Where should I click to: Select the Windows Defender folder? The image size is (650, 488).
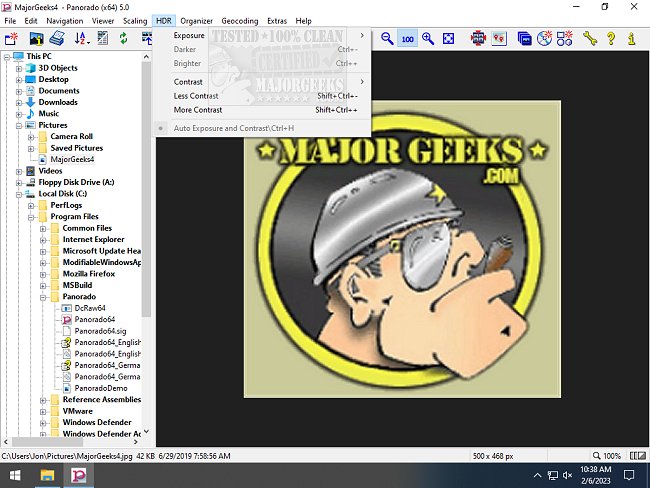point(97,422)
